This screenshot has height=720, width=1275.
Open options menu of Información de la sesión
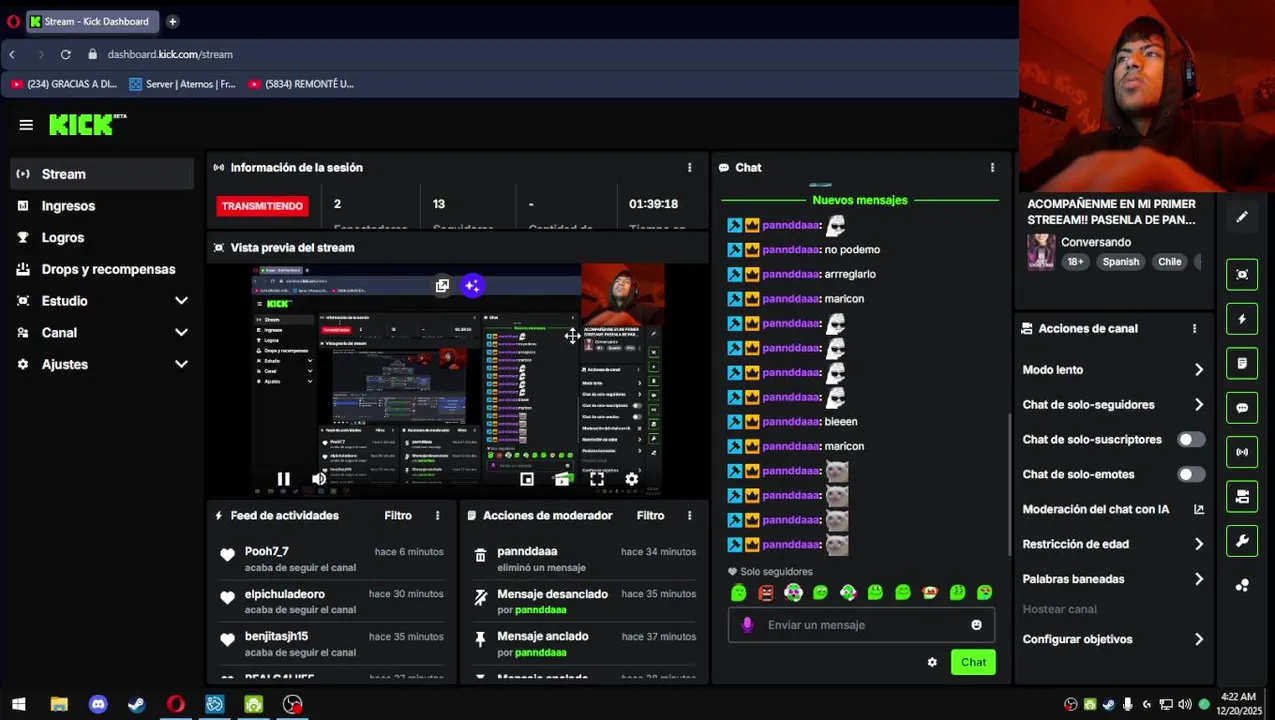tap(689, 168)
